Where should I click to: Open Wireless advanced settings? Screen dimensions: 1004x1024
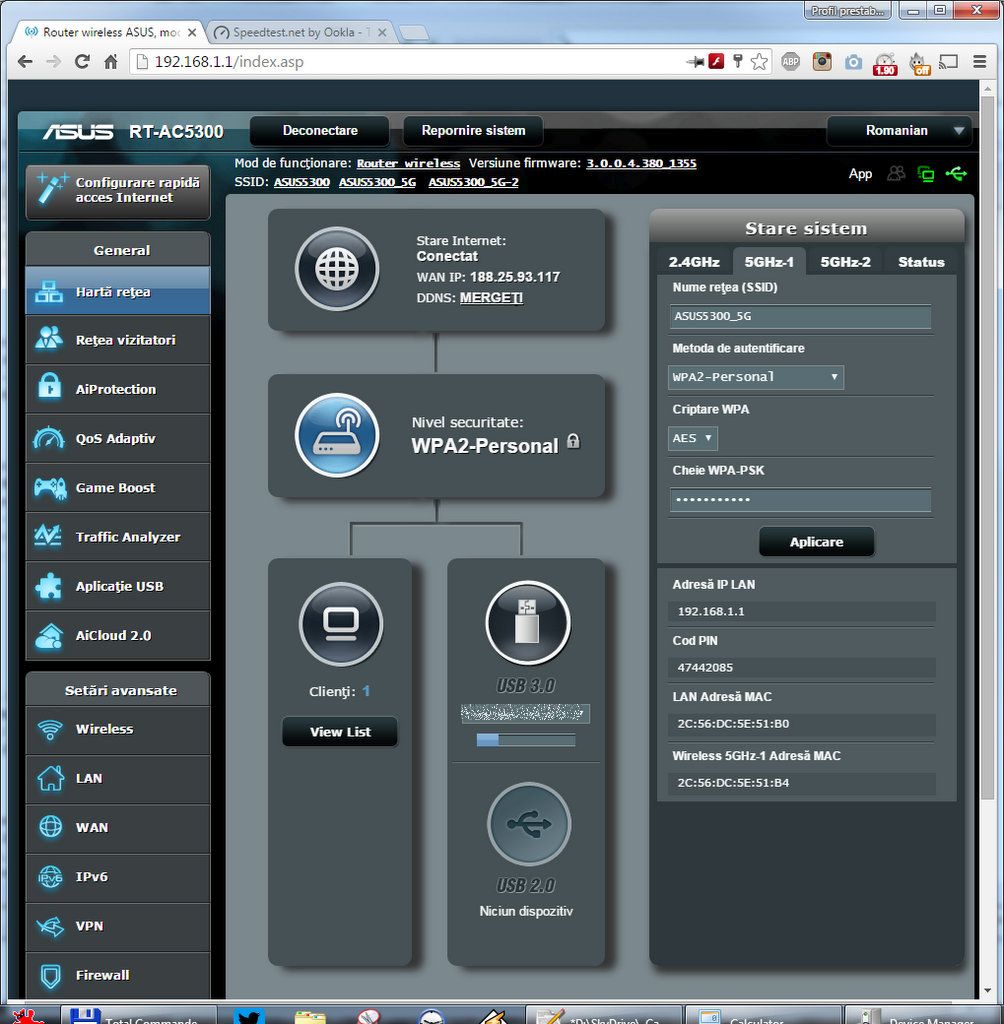pyautogui.click(x=118, y=729)
